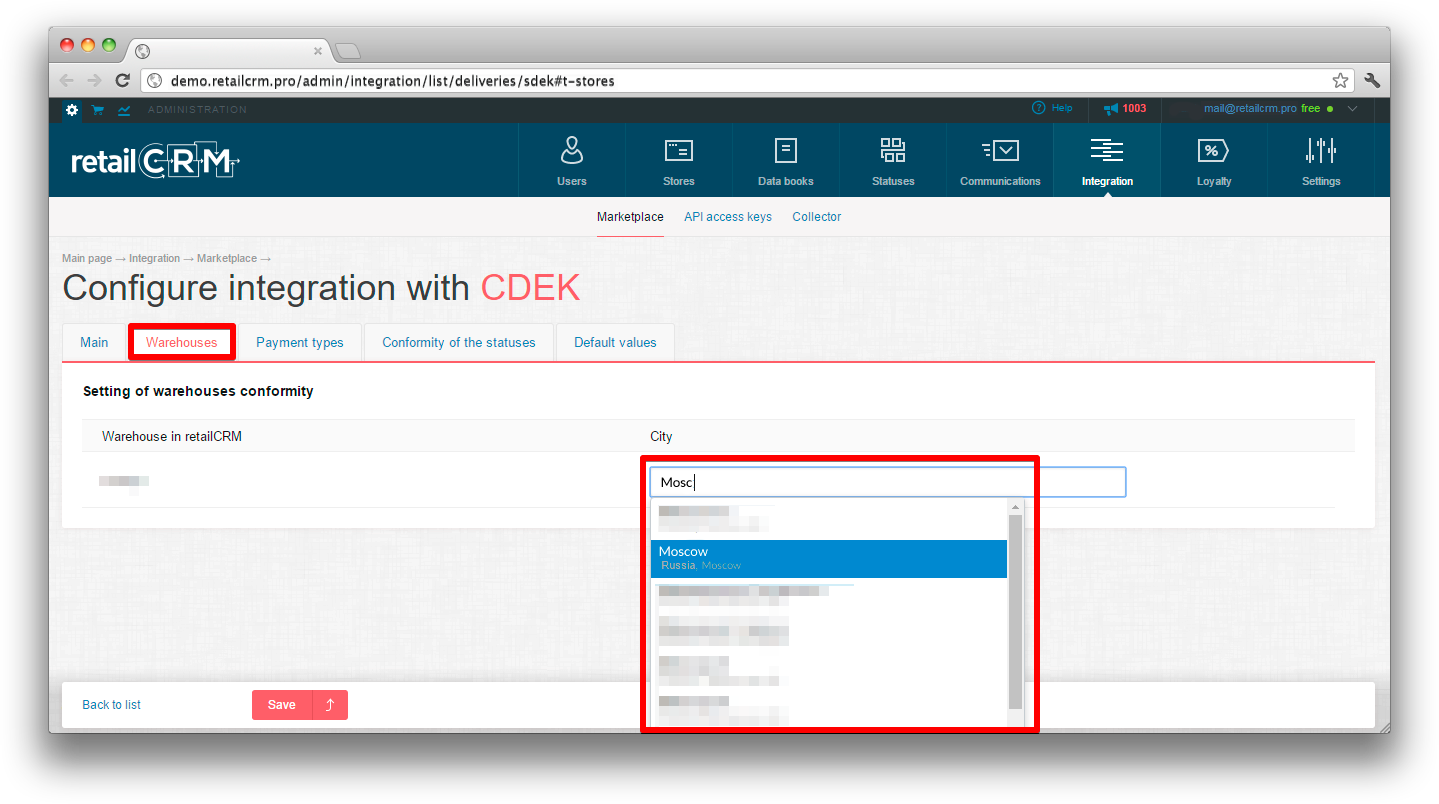Image resolution: width=1439 pixels, height=804 pixels.
Task: Open the Settings section
Action: (x=1321, y=160)
